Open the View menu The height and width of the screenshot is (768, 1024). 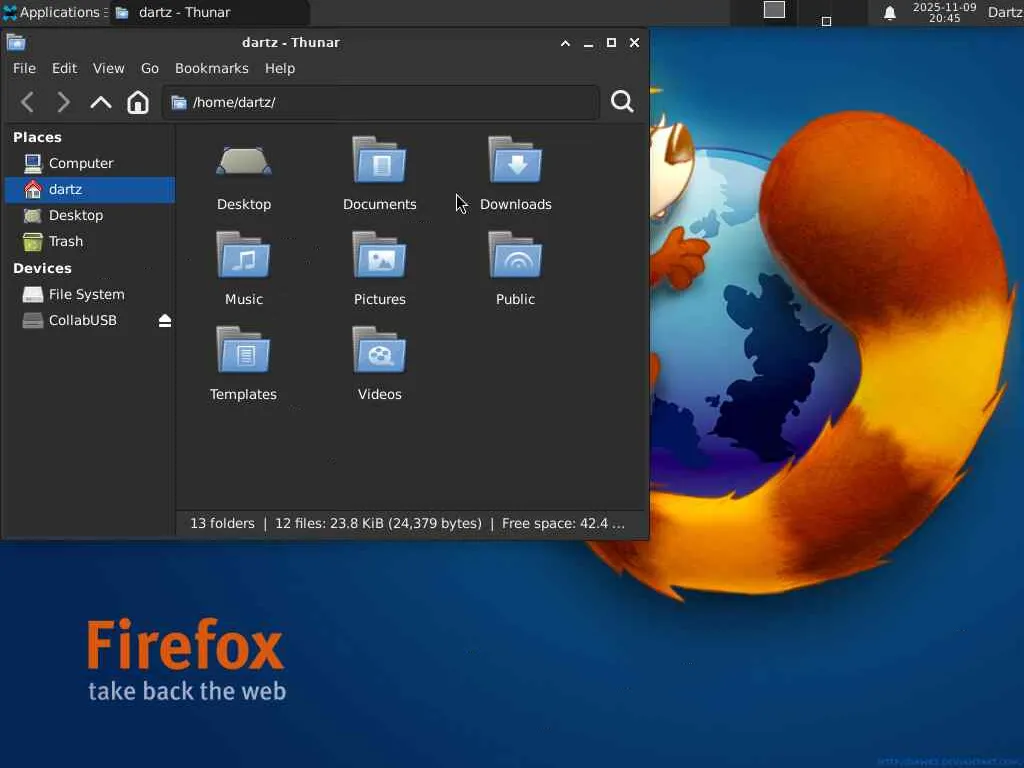(108, 69)
